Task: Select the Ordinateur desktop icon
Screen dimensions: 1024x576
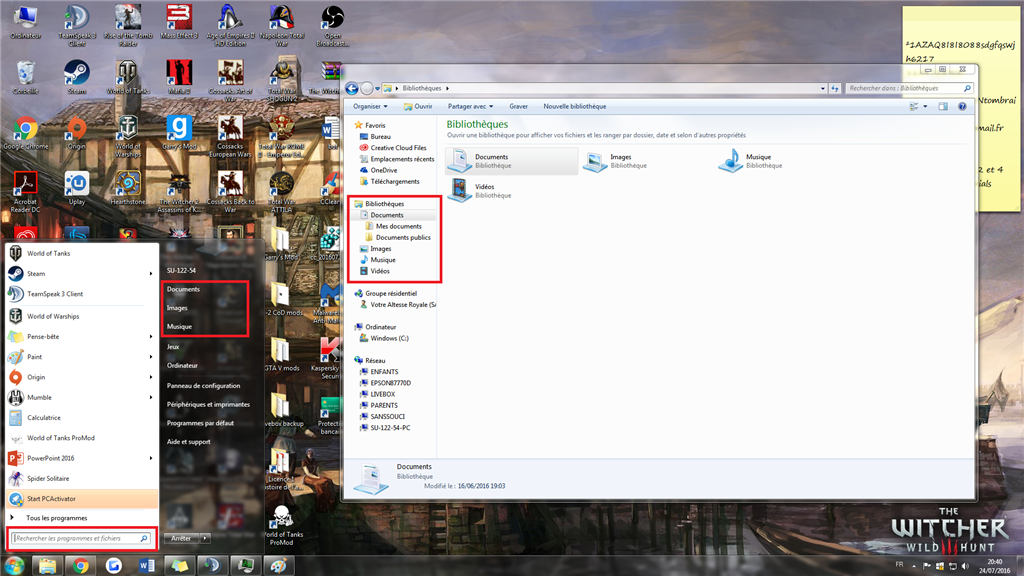Action: coord(25,22)
